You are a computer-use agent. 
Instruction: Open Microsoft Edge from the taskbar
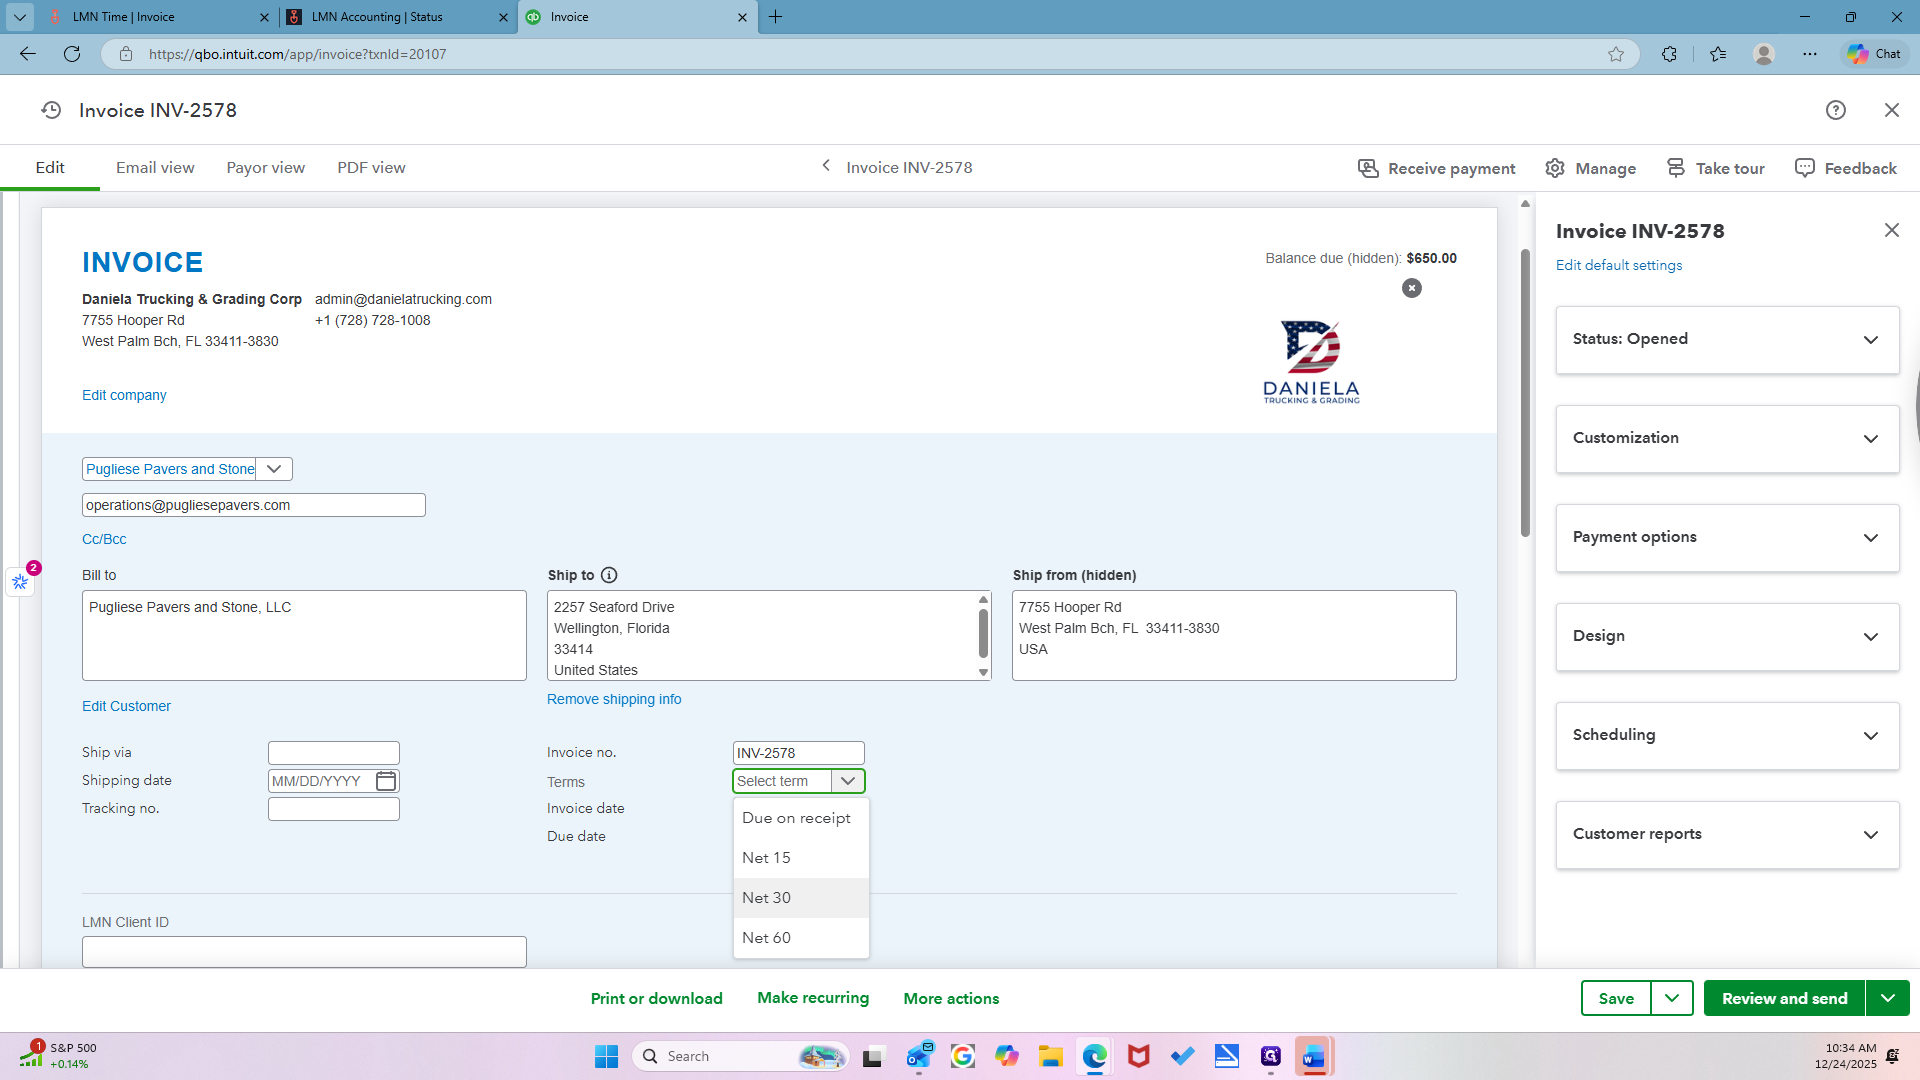click(1095, 1056)
